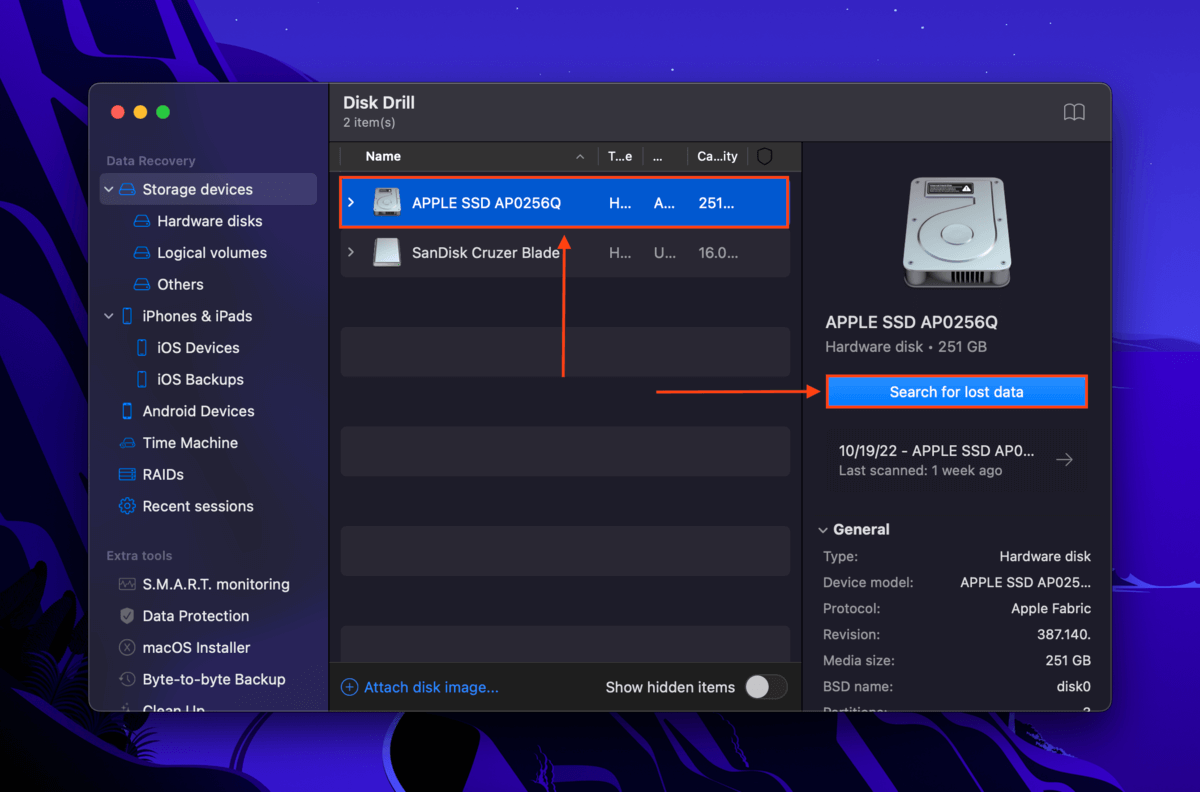Click the APPLE SSD drive icon in list
The image size is (1200, 792).
387,202
